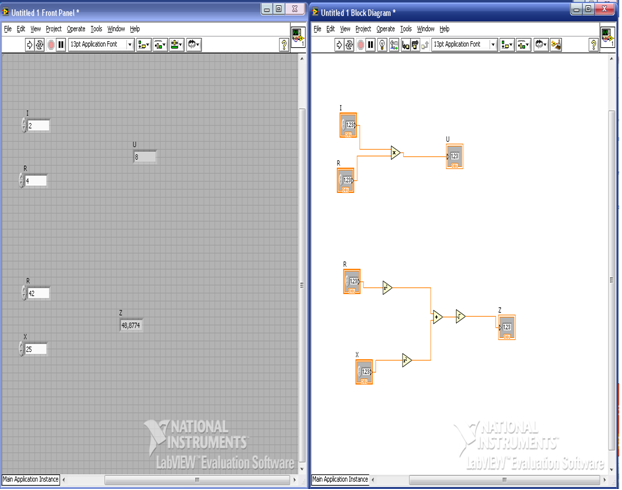Click Clean Up Diagram icon in toolbar

(556, 45)
